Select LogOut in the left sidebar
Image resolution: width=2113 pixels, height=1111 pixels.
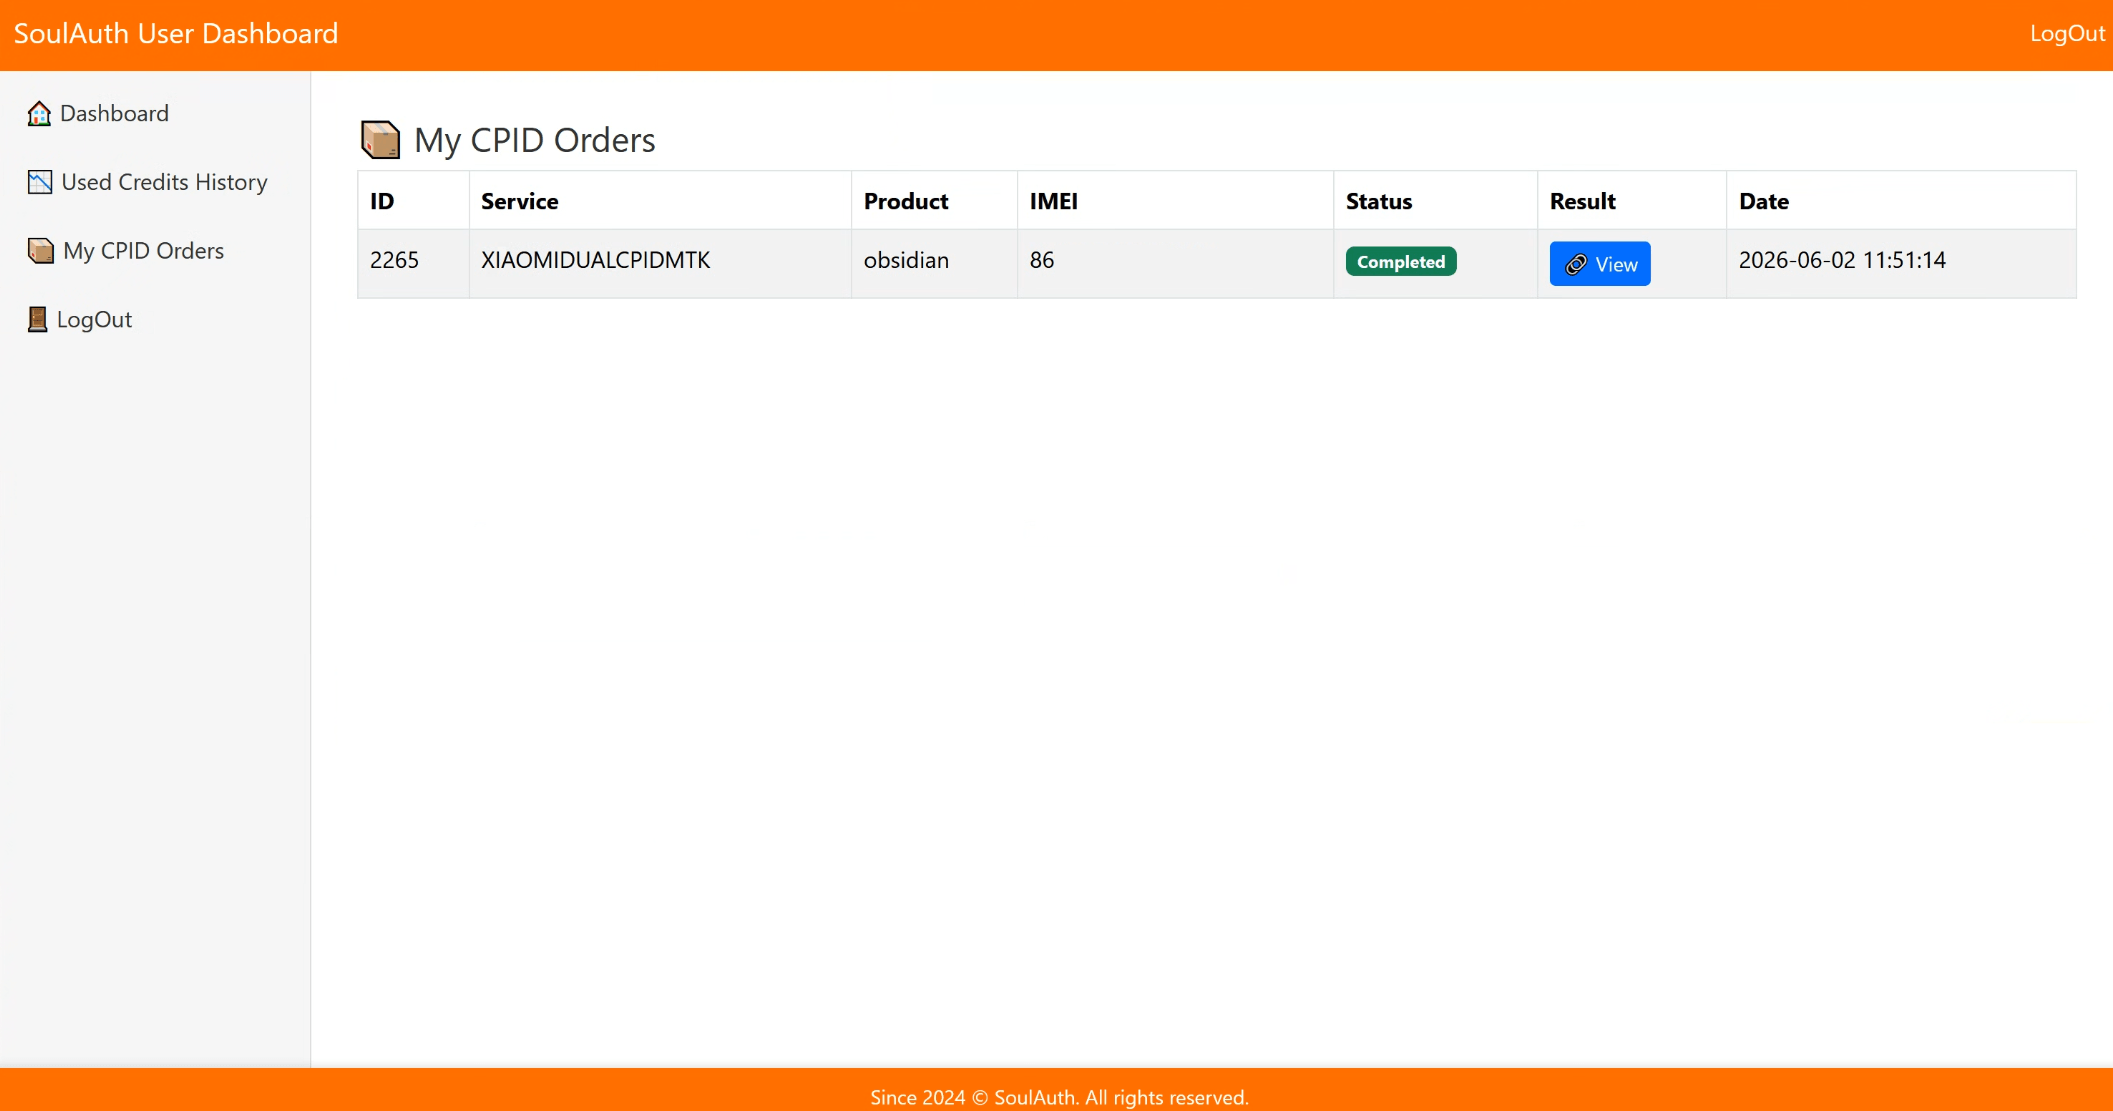[80, 319]
